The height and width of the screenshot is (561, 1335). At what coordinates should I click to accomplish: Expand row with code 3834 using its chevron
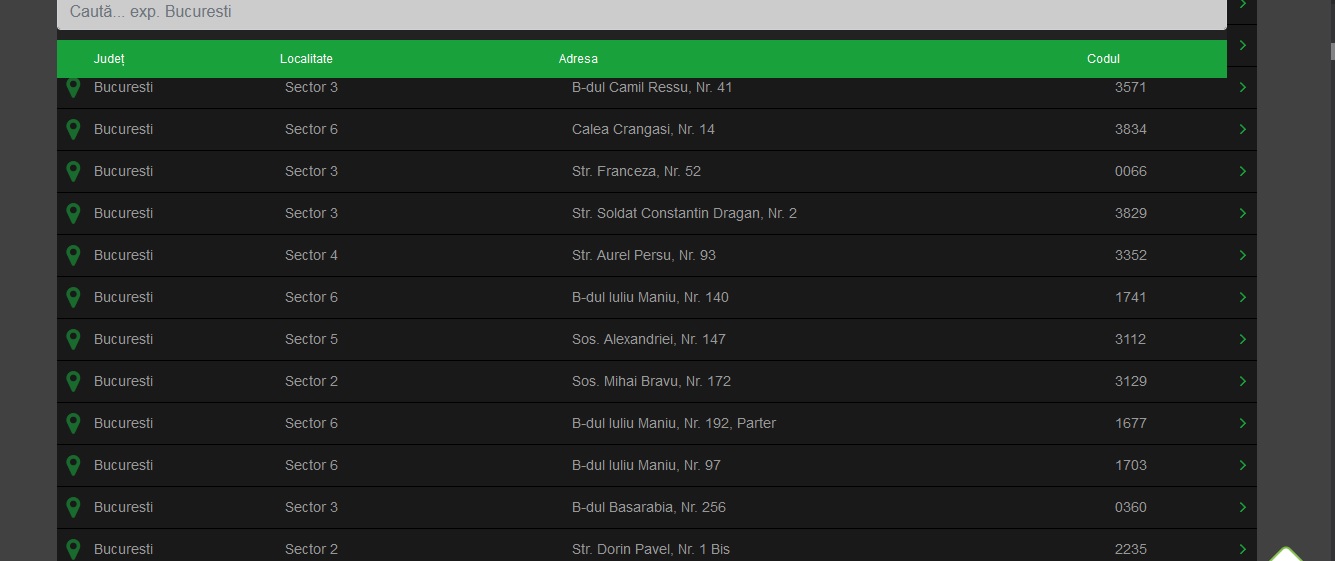pyautogui.click(x=1243, y=129)
